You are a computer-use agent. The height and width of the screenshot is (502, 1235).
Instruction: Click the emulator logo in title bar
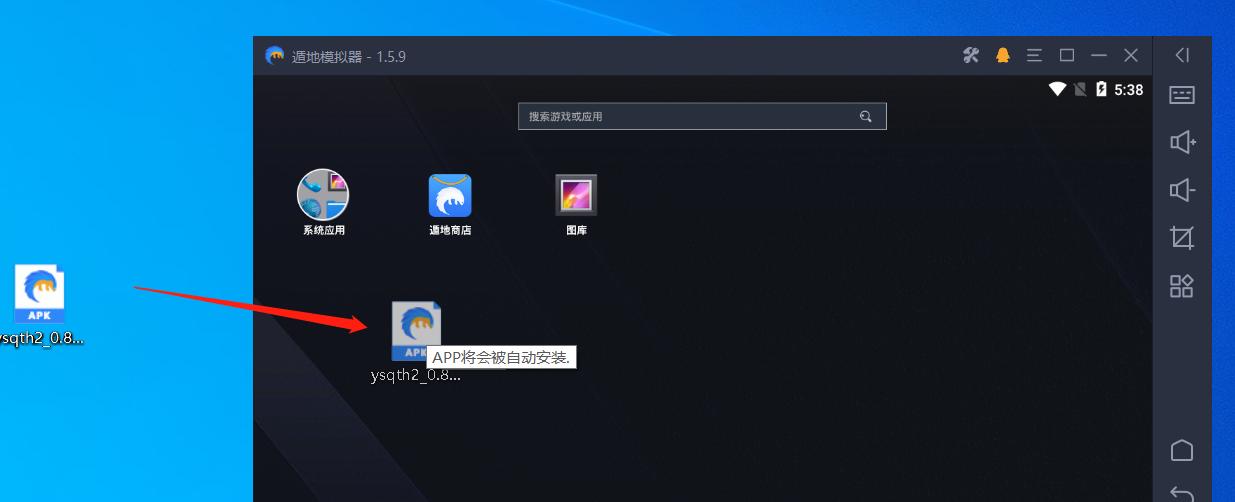pyautogui.click(x=274, y=55)
